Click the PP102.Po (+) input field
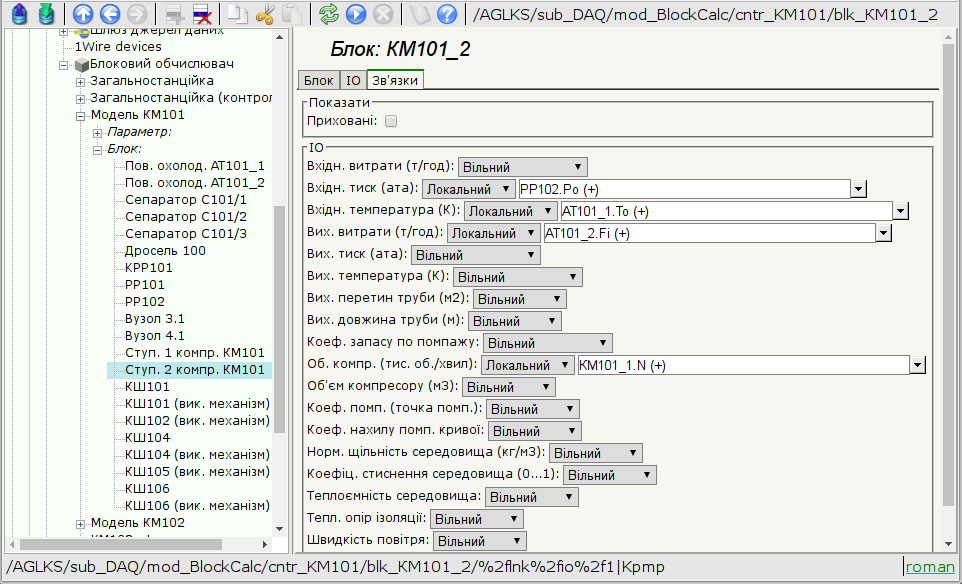This screenshot has width=962, height=584. coord(683,189)
